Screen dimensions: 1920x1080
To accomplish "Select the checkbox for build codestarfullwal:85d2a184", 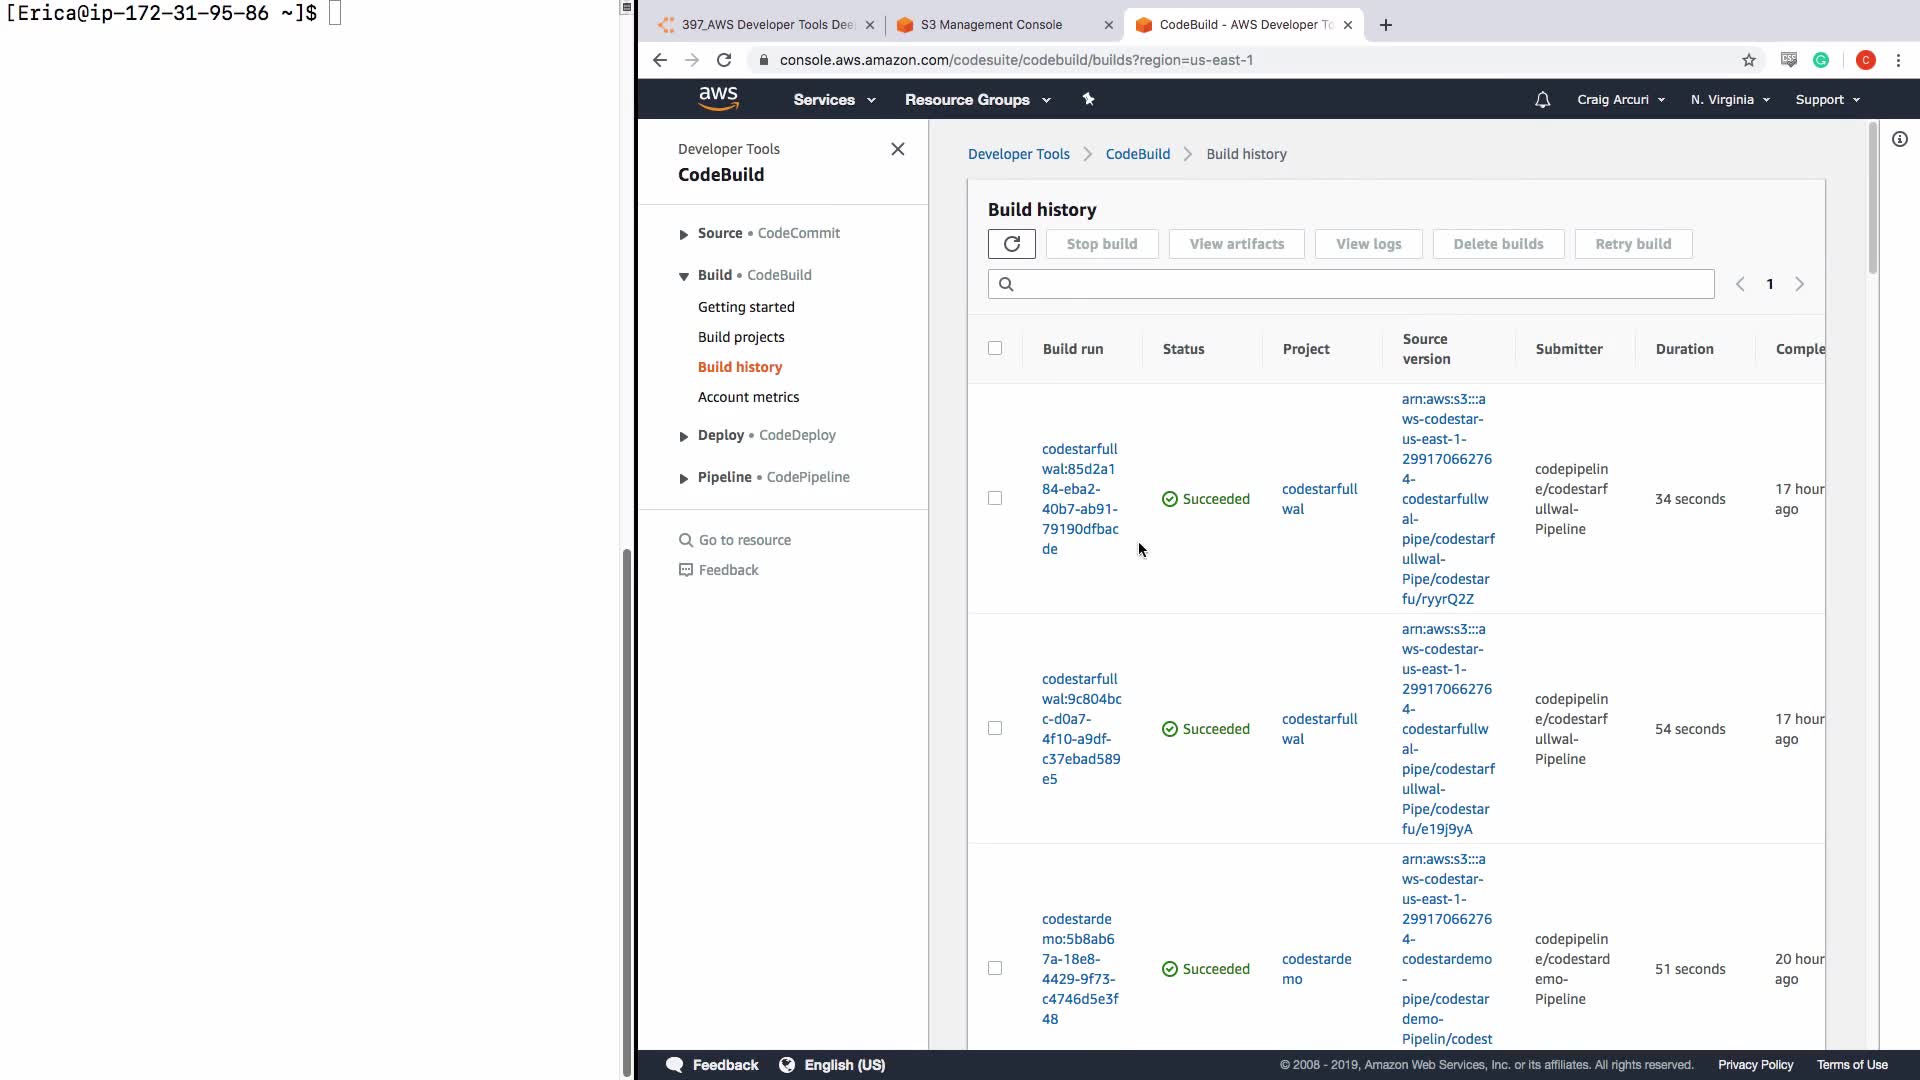I will pyautogui.click(x=994, y=498).
